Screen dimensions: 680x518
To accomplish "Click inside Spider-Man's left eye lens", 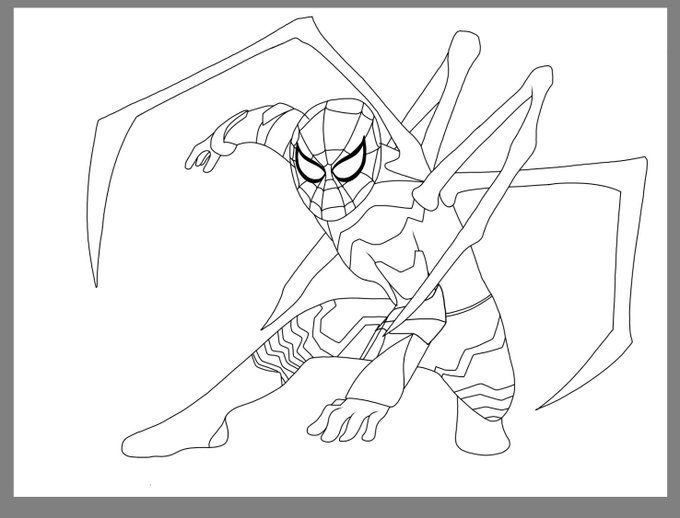I will (x=310, y=166).
